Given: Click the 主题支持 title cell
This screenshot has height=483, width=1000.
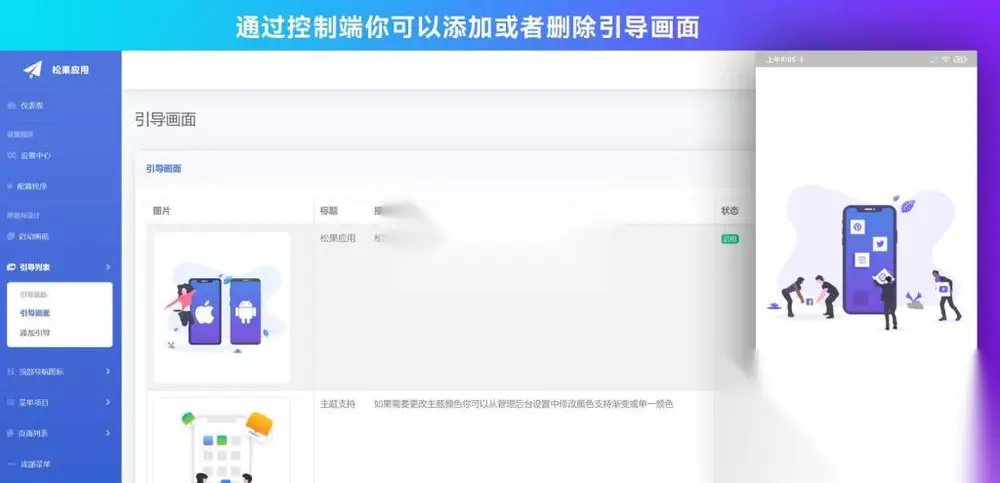Looking at the screenshot, I should 337,404.
